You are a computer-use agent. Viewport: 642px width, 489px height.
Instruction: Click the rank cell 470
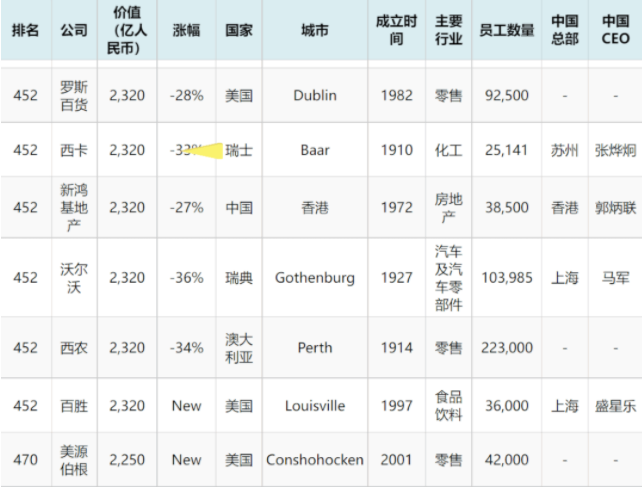(25, 460)
